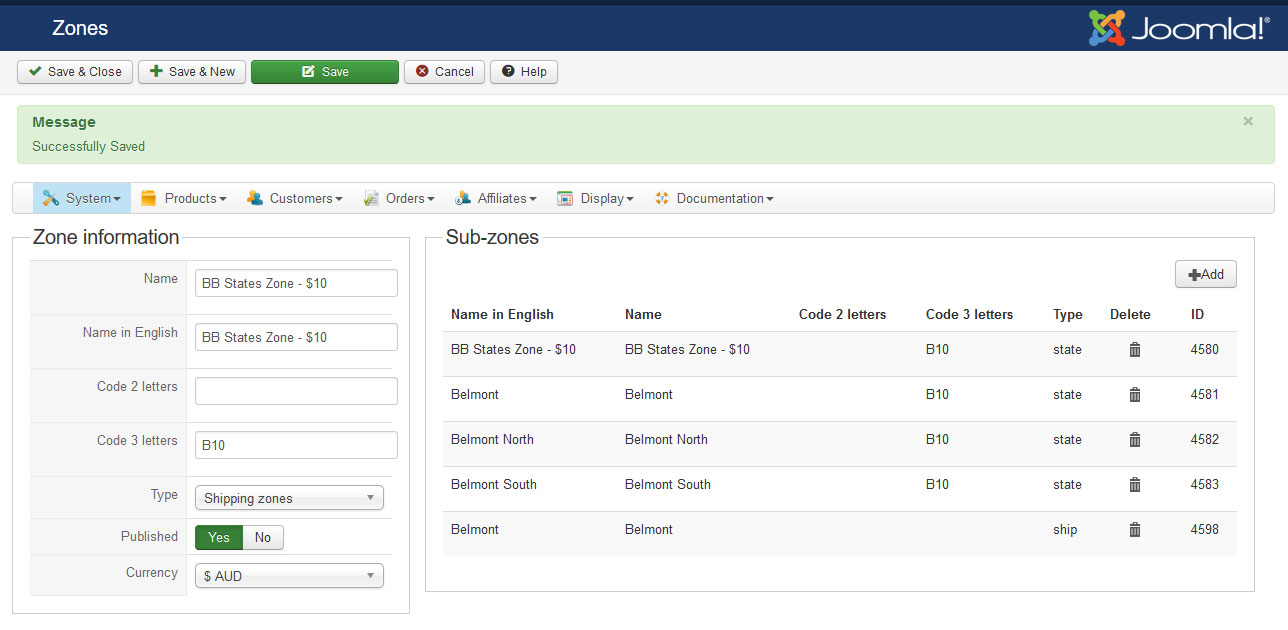Open the Type dropdown showing Shipping zones
This screenshot has width=1288, height=630.
pos(289,498)
